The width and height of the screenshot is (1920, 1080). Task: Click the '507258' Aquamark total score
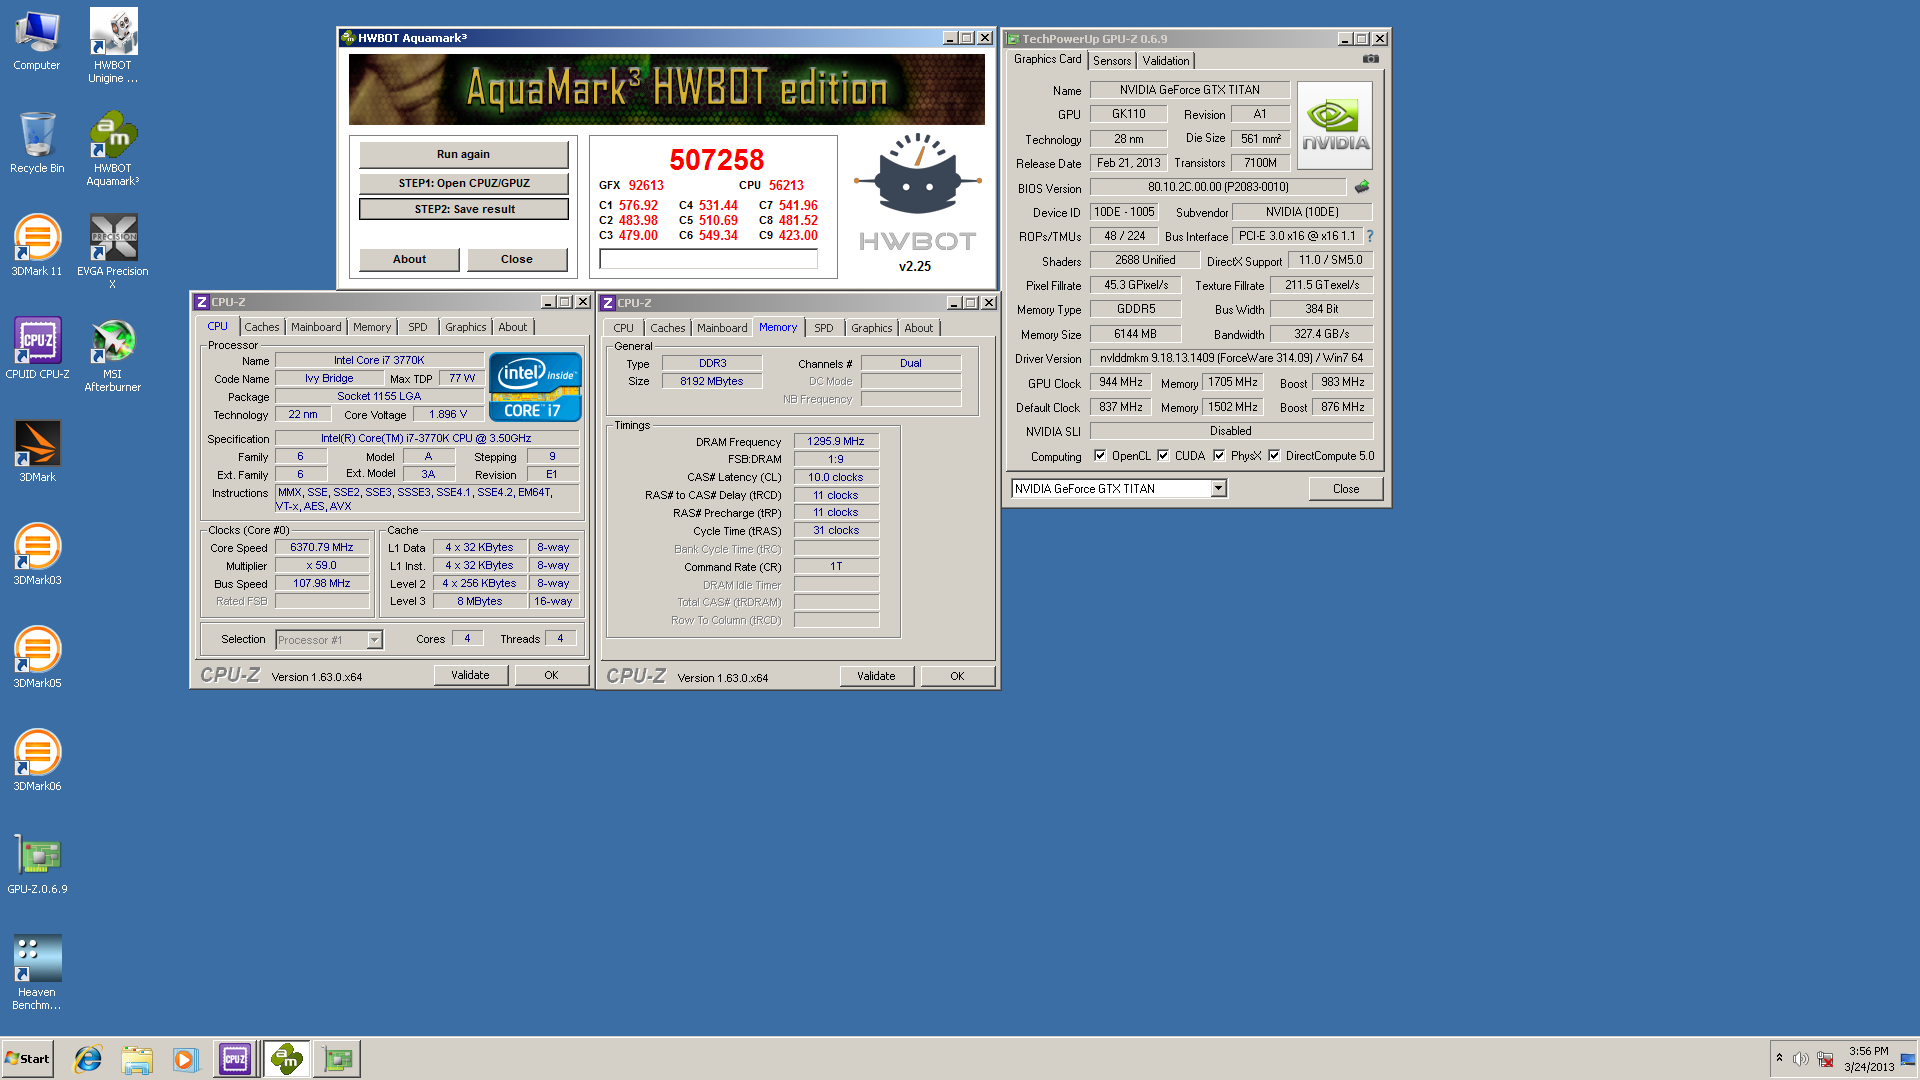coord(717,160)
